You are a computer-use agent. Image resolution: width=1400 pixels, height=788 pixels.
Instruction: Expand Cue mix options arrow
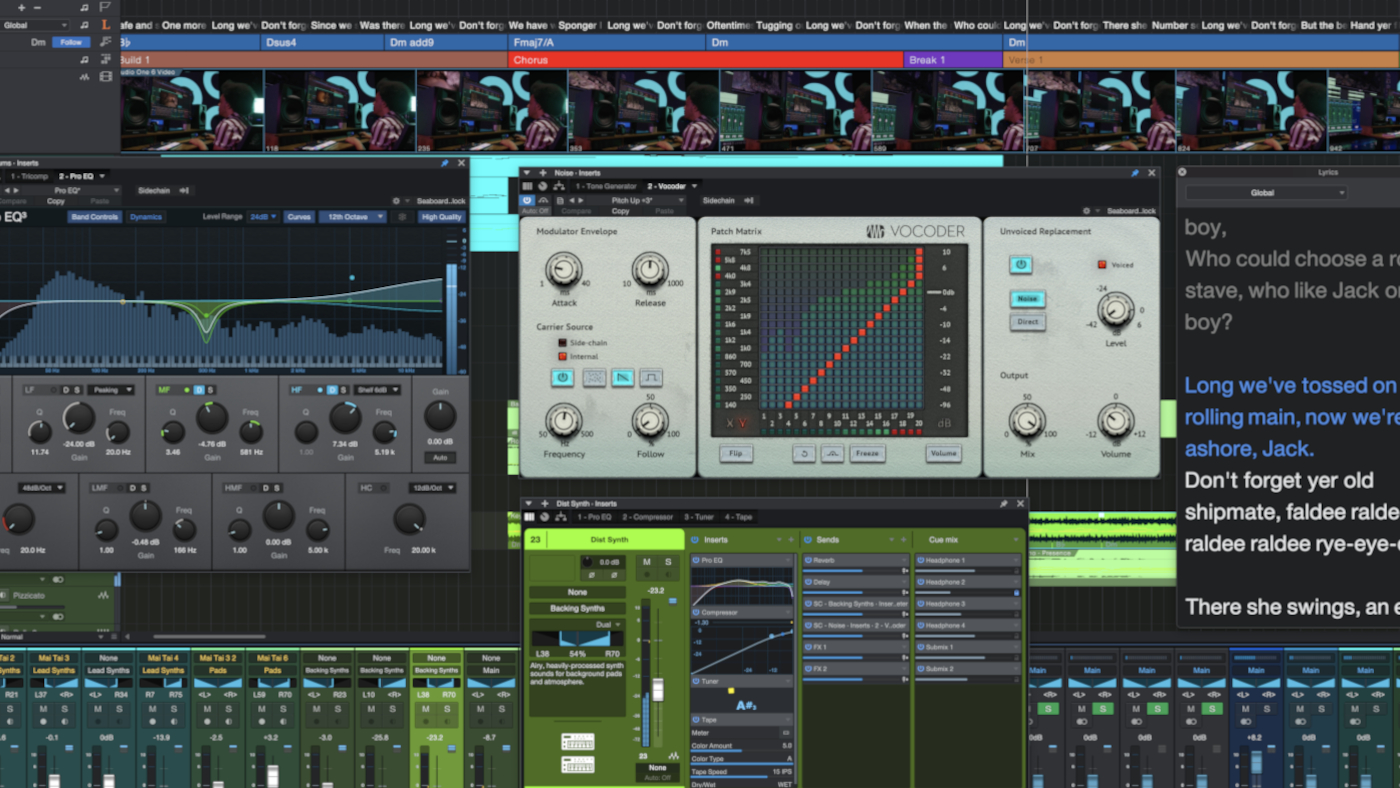click(1015, 540)
